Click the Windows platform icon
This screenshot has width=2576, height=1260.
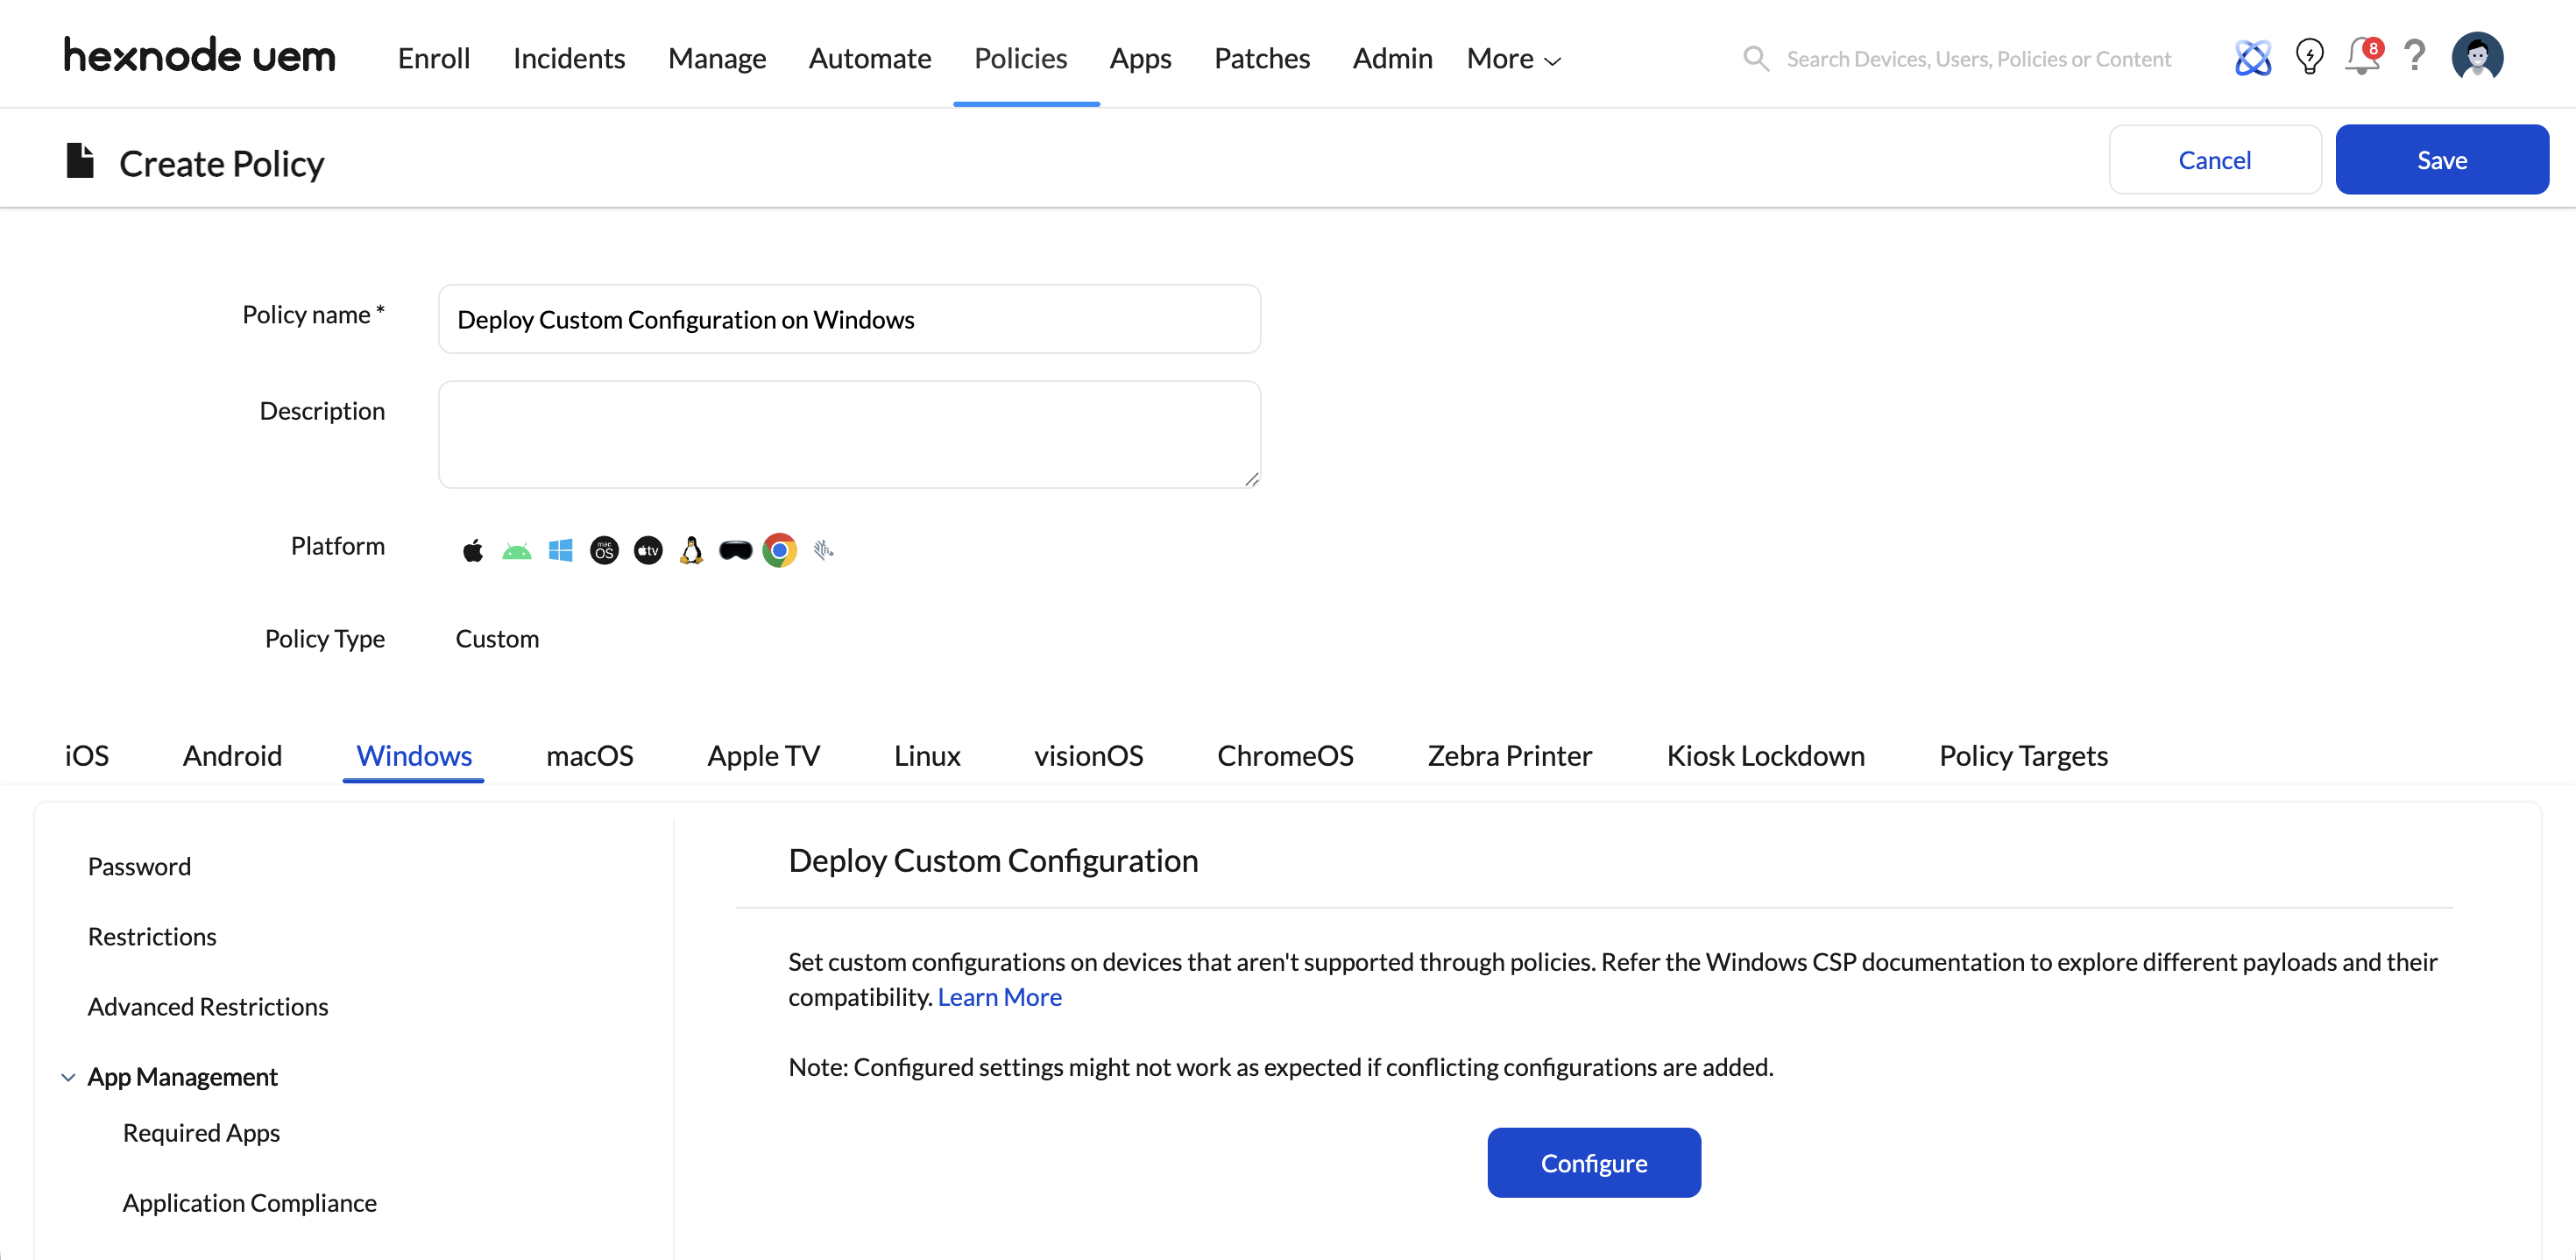coord(560,550)
